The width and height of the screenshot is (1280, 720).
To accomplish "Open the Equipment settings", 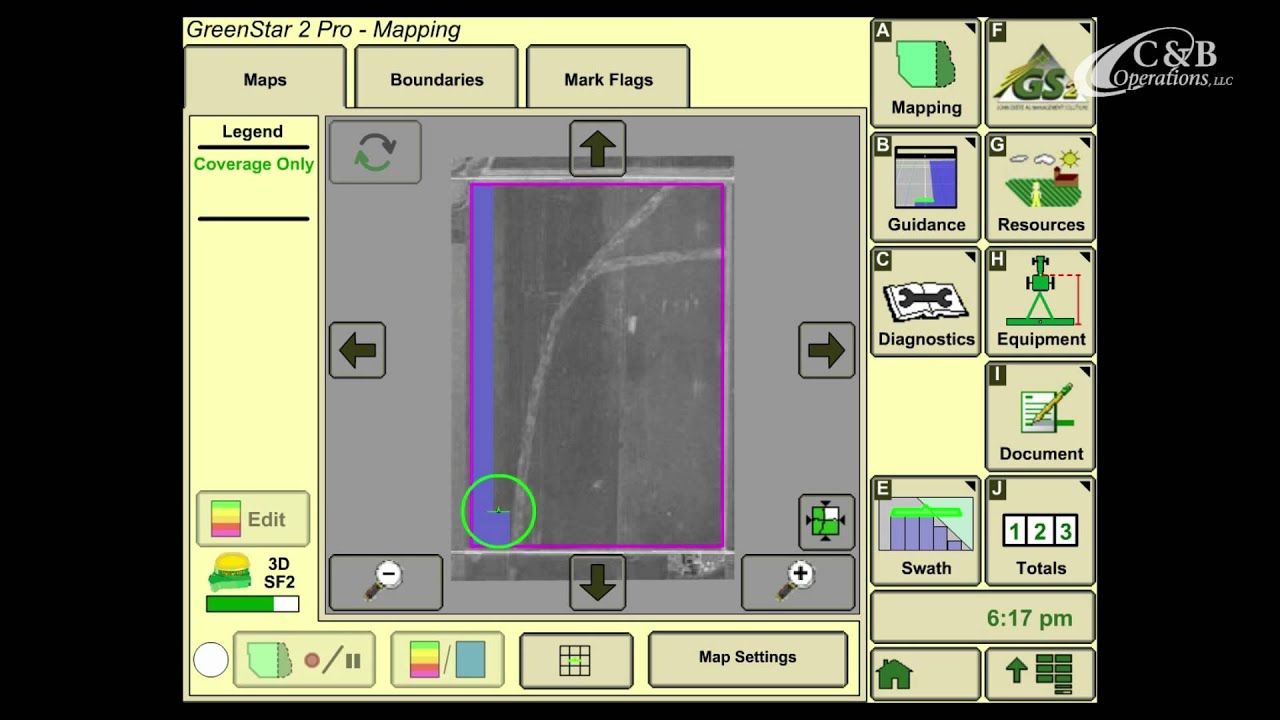I will [x=1040, y=302].
